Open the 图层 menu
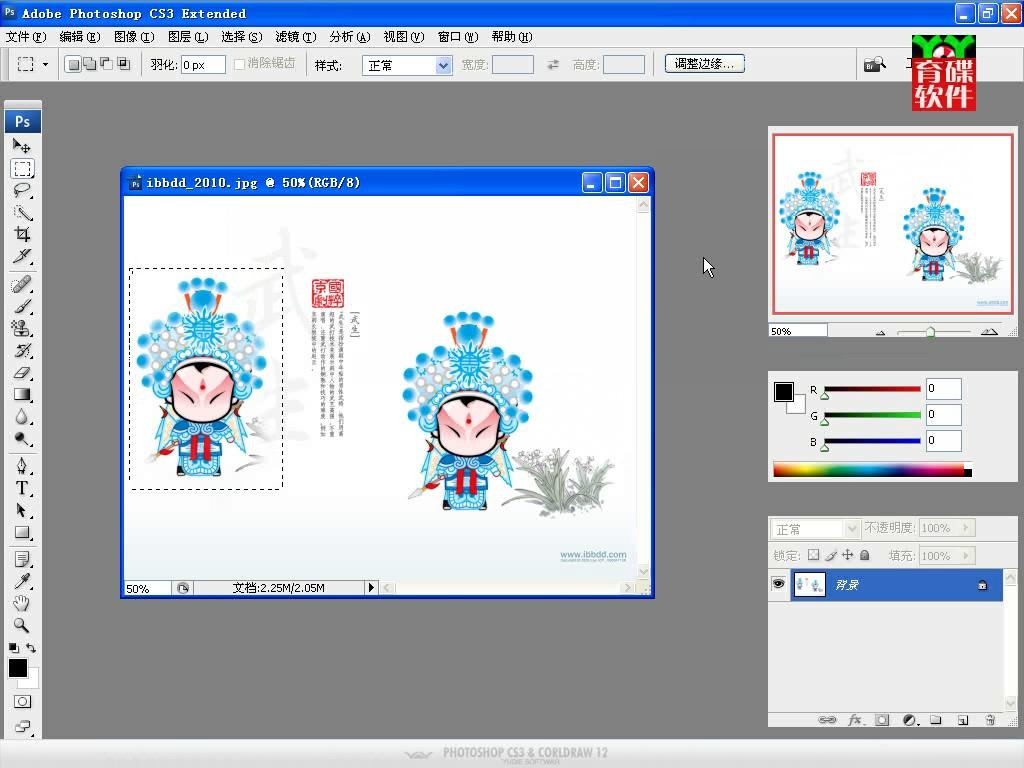The height and width of the screenshot is (768, 1024). 188,37
